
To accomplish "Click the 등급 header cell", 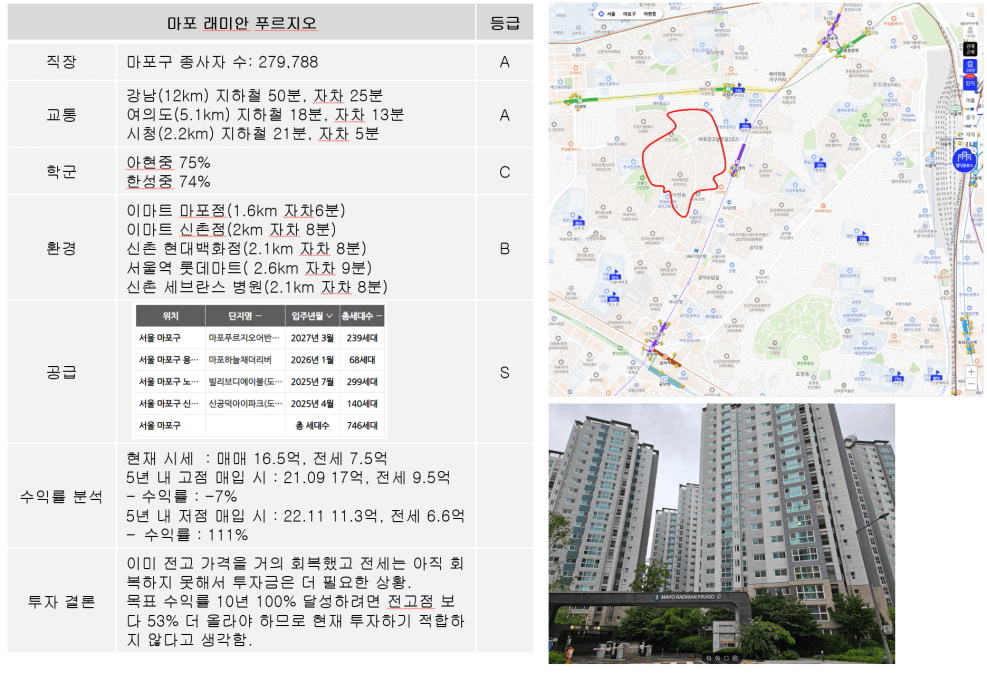I will point(505,23).
